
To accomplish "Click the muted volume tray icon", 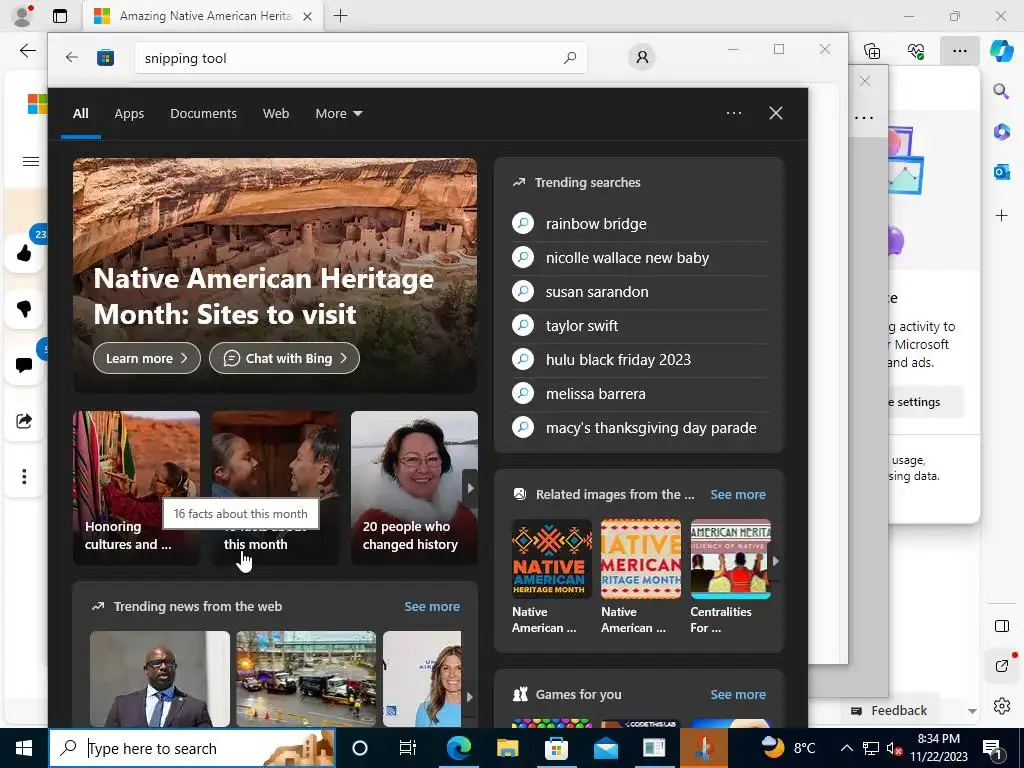I will point(894,749).
